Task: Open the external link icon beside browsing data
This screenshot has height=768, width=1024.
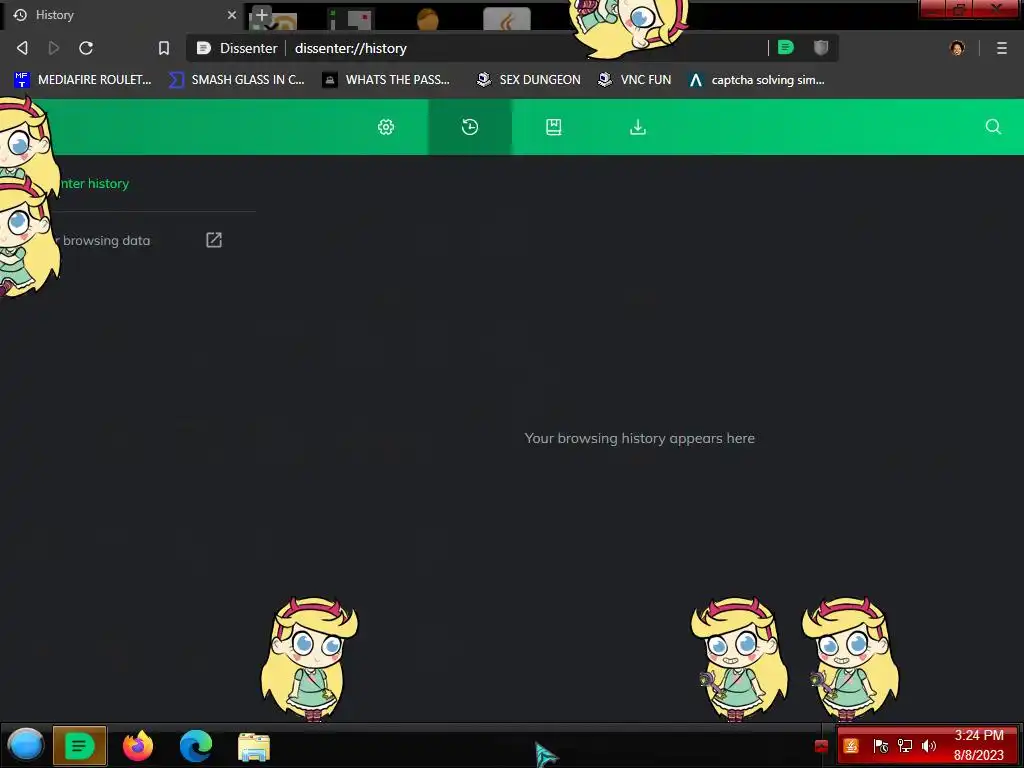Action: [214, 240]
